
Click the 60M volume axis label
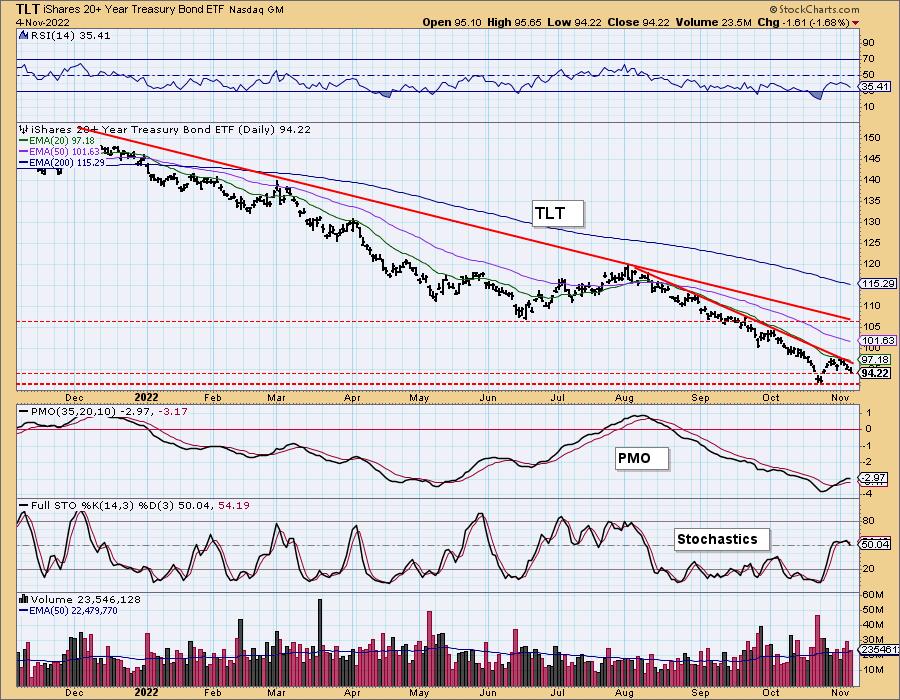(872, 594)
